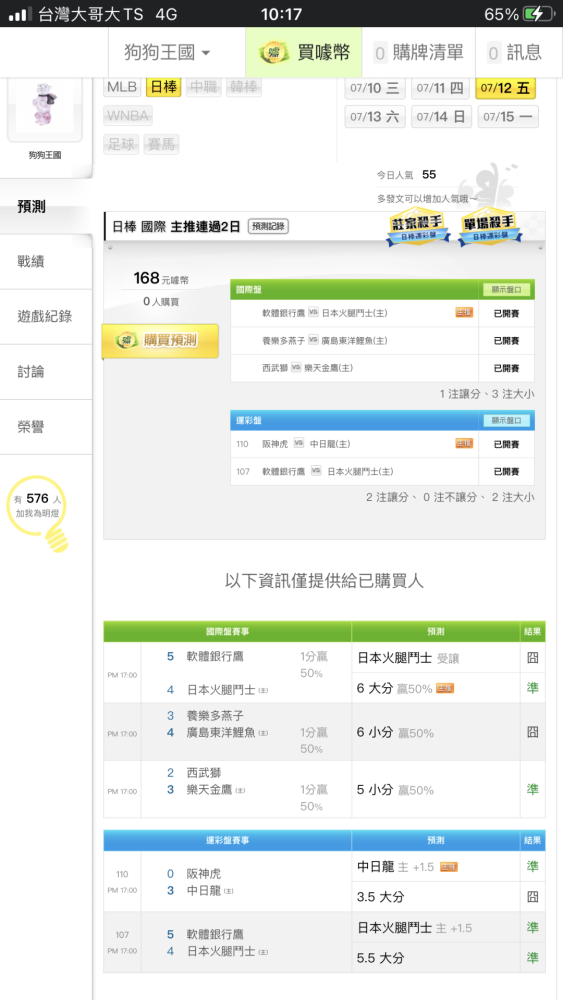This screenshot has height=1000, width=563.
Task: Click the 預測記錄 button
Action: tap(268, 226)
